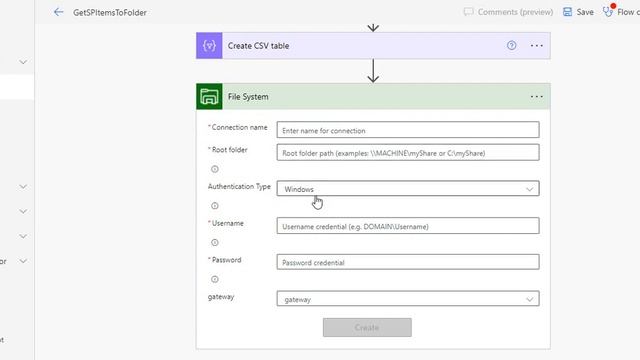The image size is (640, 360).
Task: Show info tooltip below Root folder label
Action: click(x=215, y=169)
